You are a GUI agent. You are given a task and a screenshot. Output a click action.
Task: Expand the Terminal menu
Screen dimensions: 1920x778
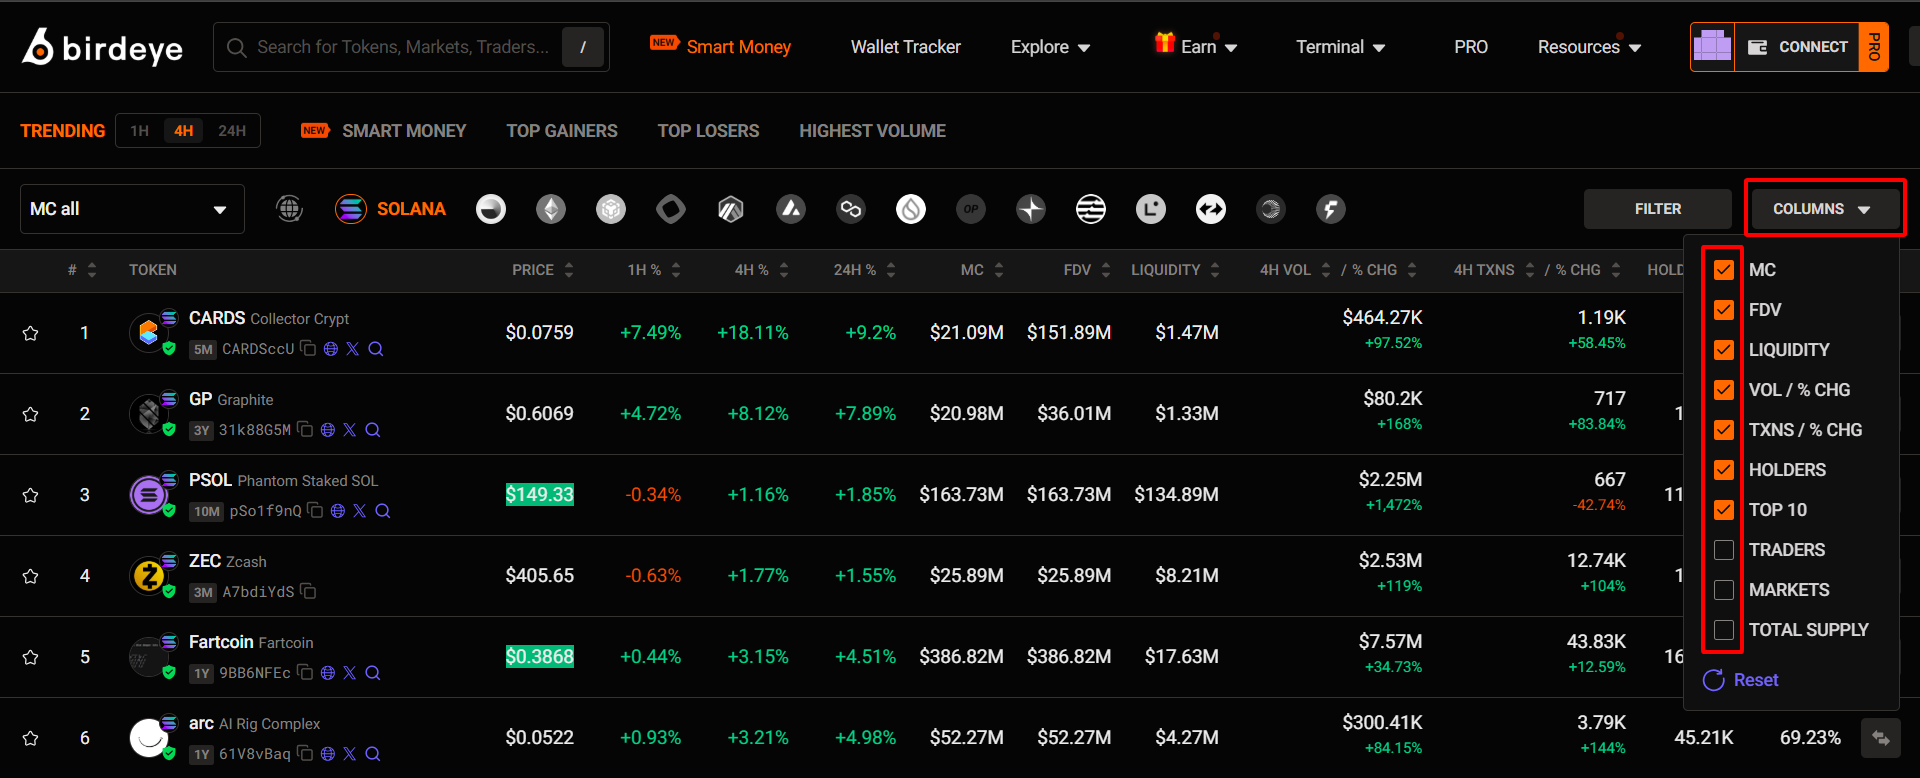tap(1340, 47)
